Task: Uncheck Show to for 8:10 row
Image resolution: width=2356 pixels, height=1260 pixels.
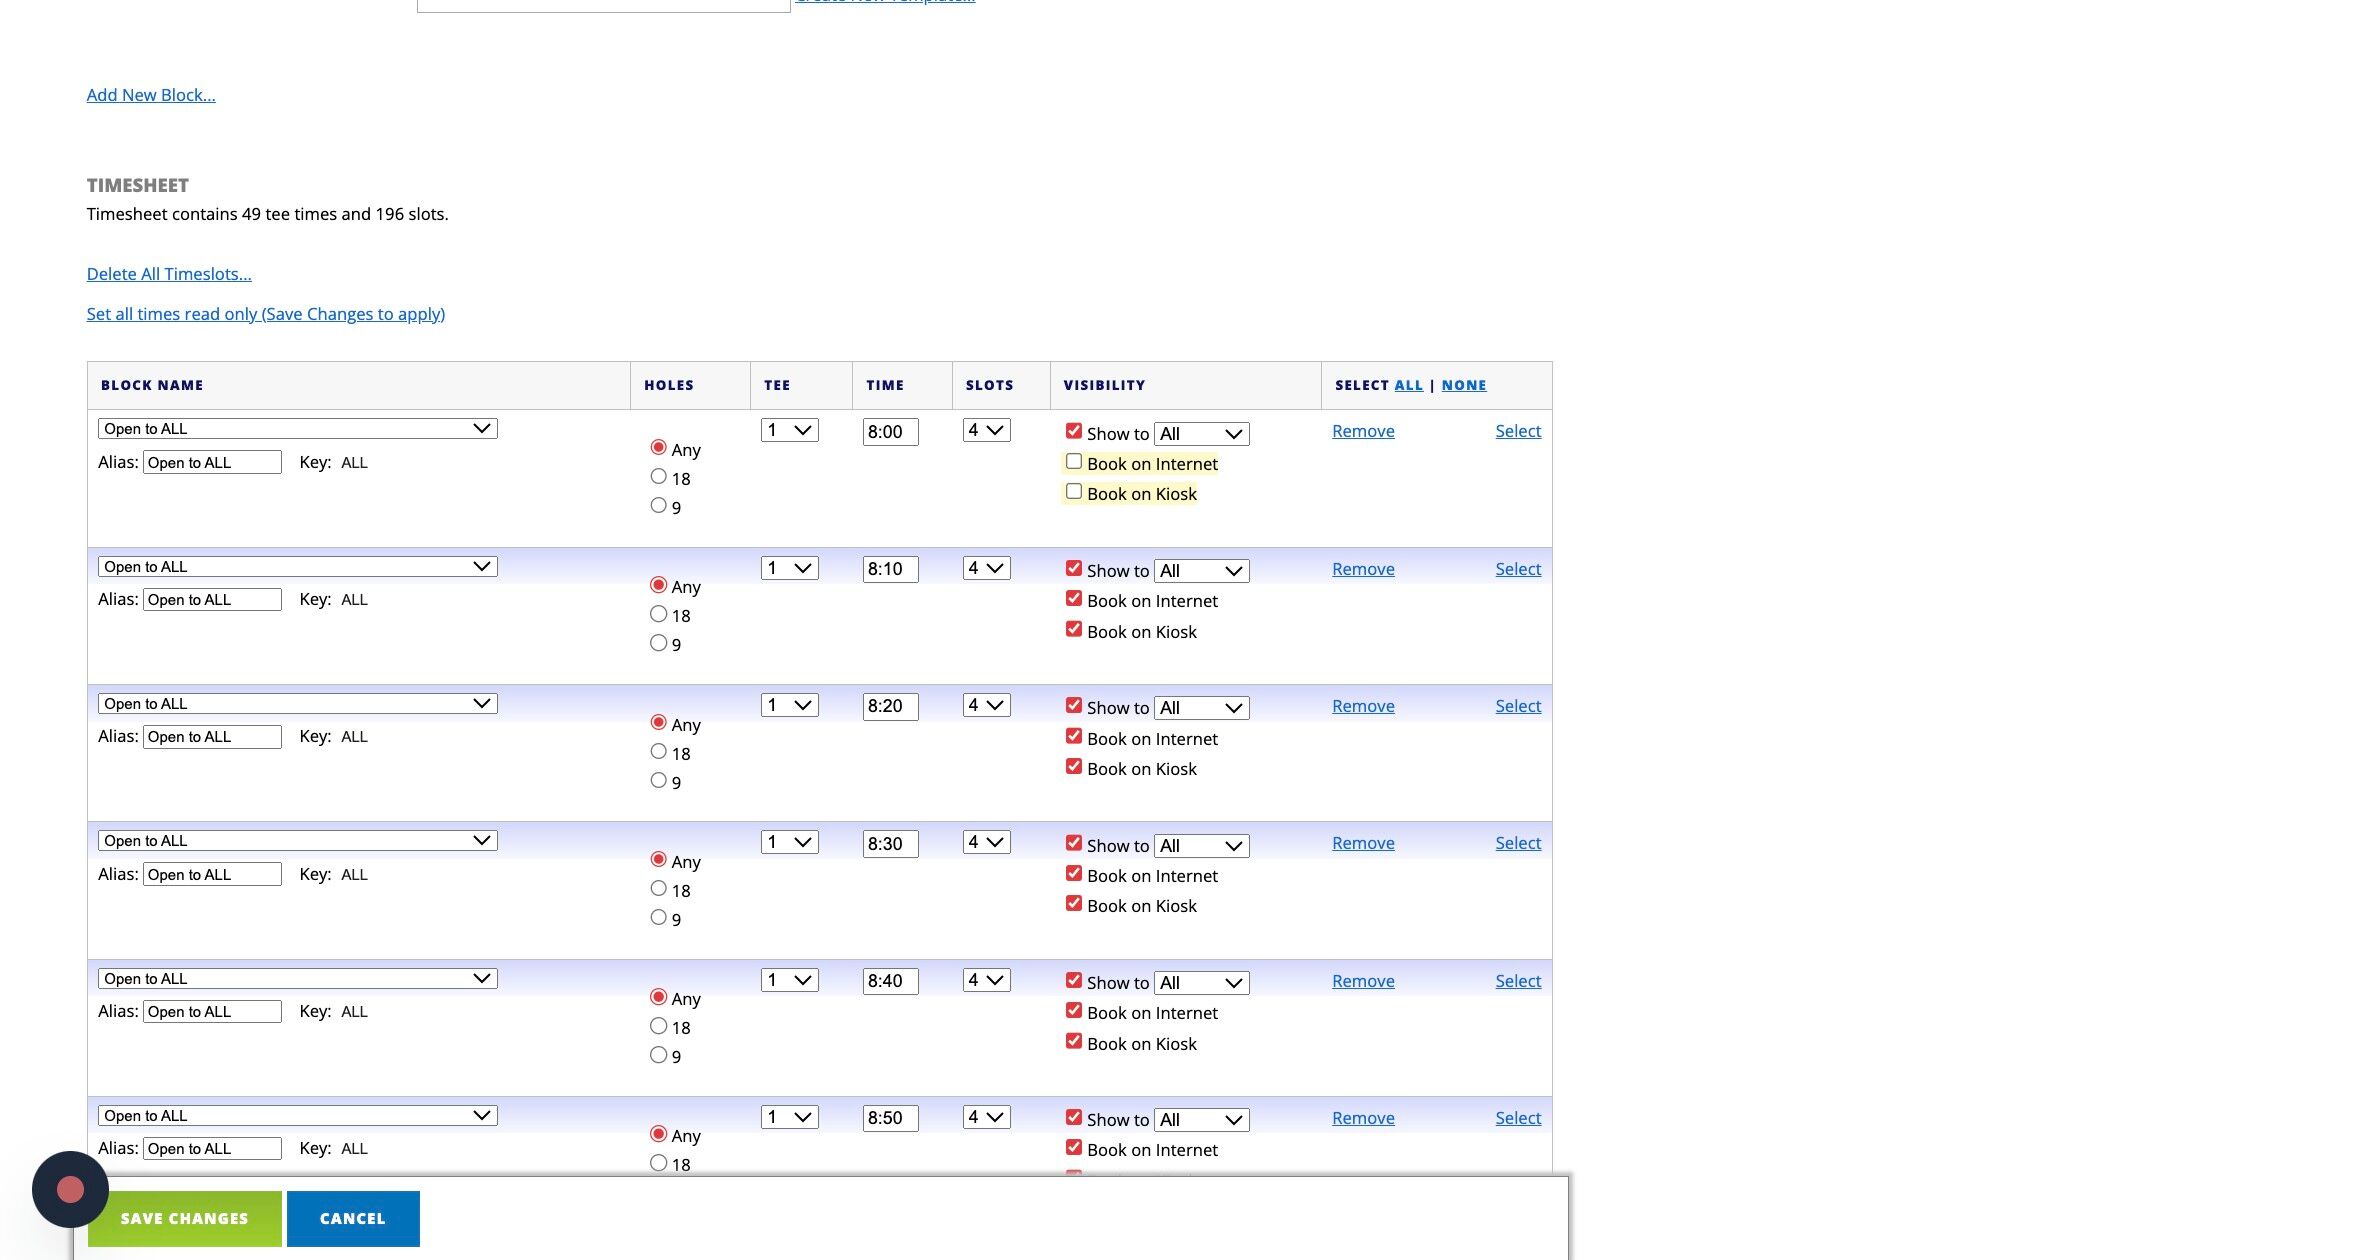Action: [x=1073, y=569]
